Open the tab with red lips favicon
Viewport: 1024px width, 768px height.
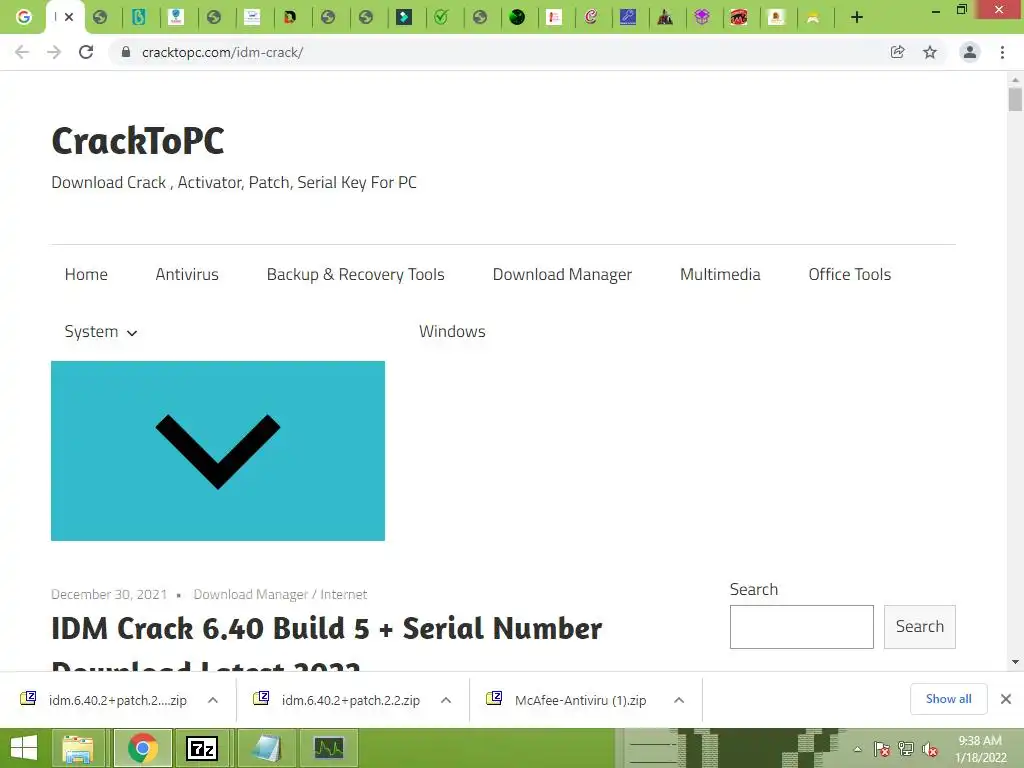coord(739,17)
